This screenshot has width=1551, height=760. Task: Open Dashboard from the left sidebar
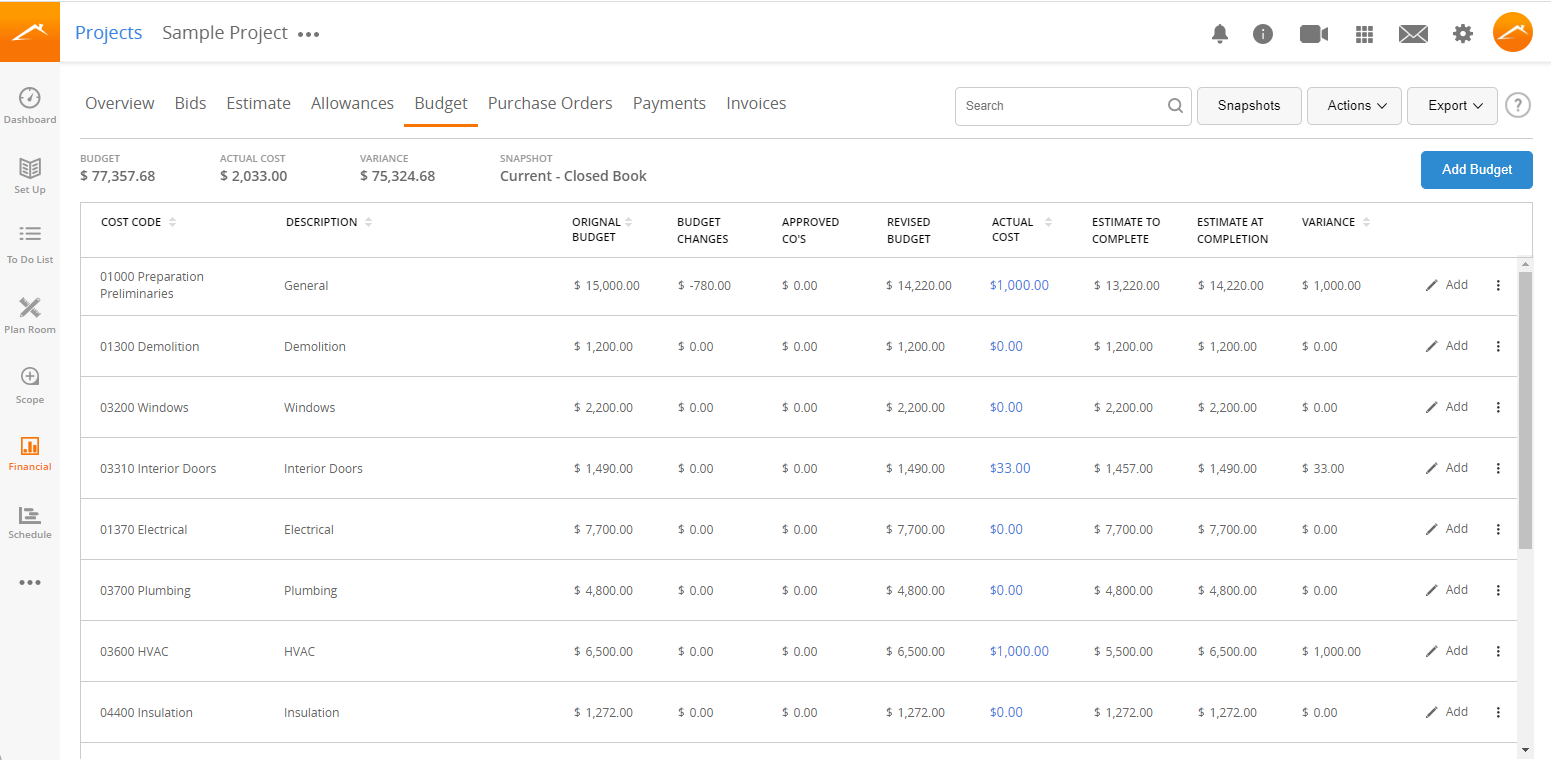[30, 103]
